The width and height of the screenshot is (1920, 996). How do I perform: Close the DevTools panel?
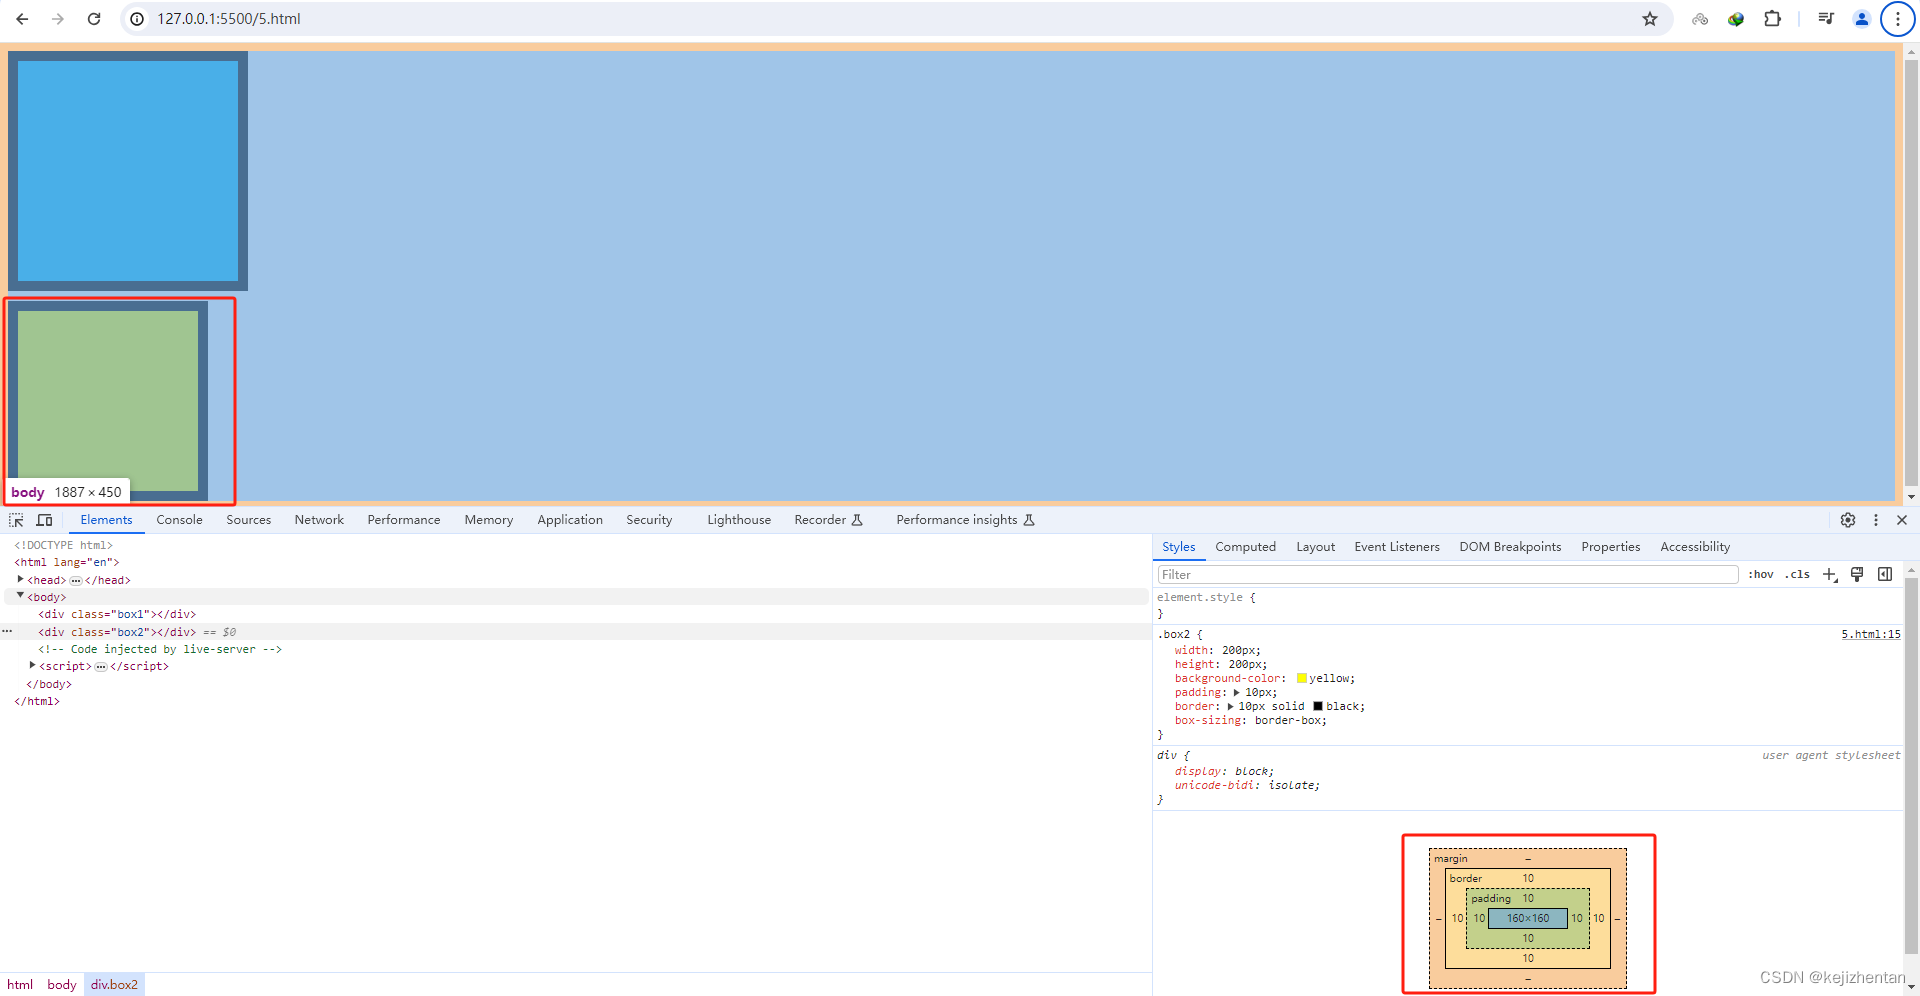[1902, 520]
